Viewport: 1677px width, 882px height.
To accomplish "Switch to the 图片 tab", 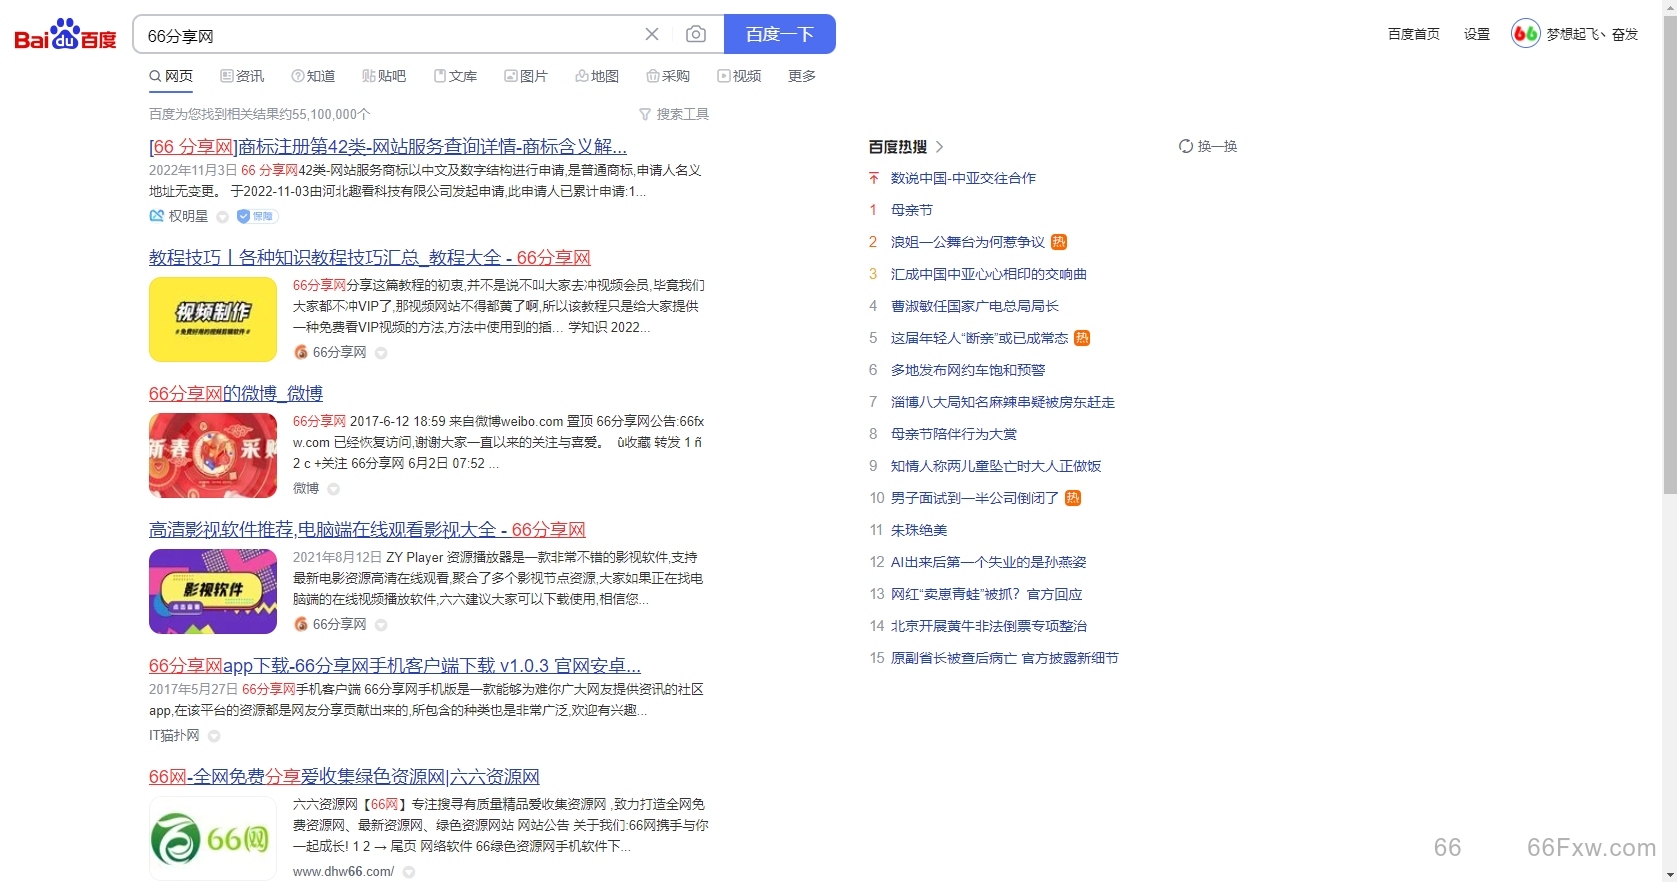I will pyautogui.click(x=526, y=76).
